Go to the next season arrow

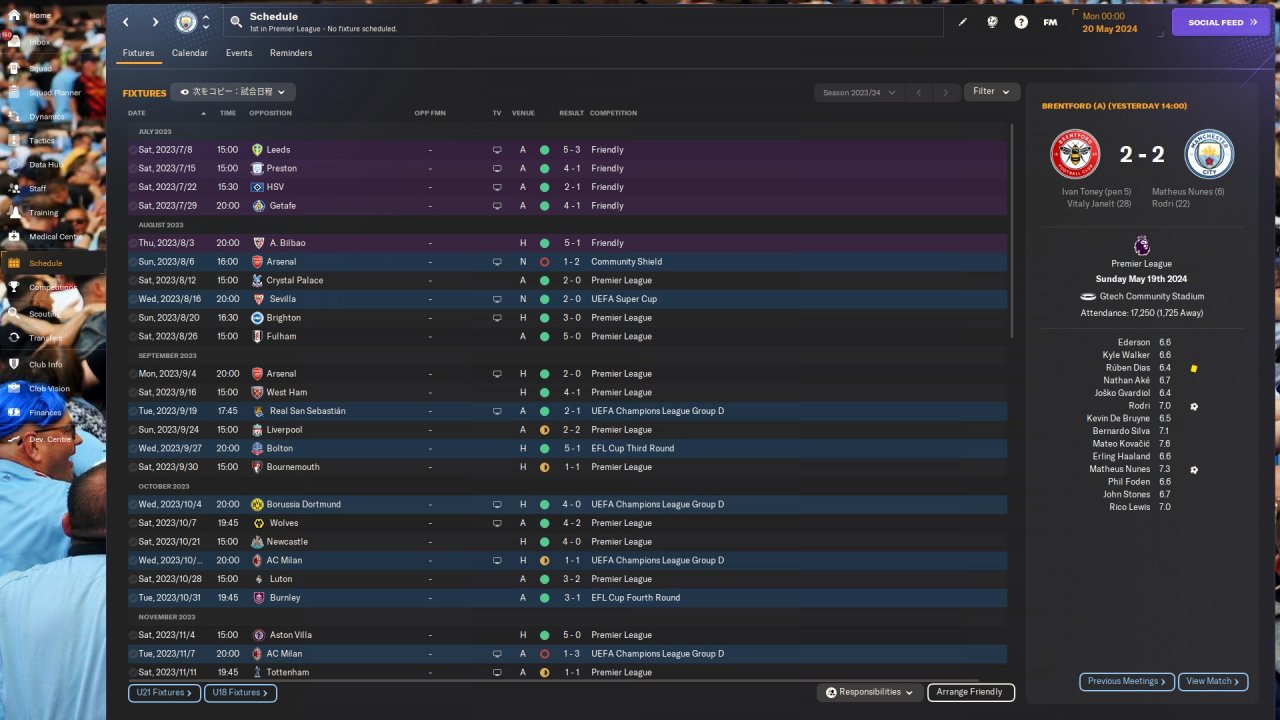pos(946,92)
